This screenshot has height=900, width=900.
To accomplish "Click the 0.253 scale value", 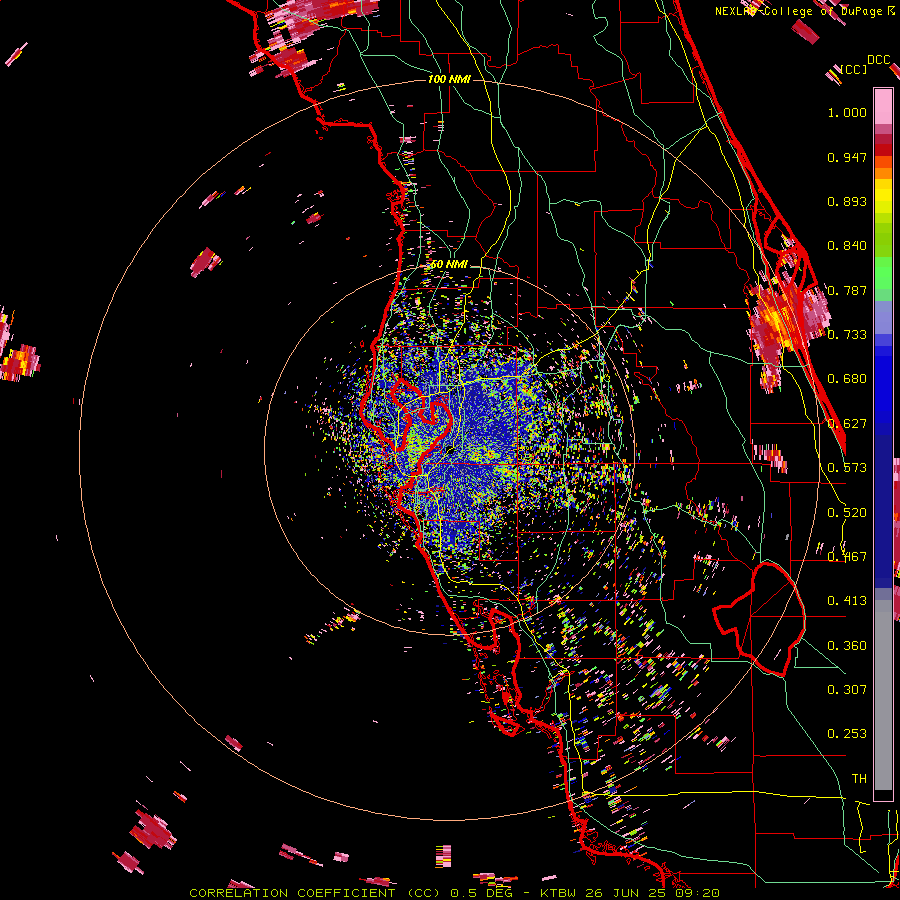I will pyautogui.click(x=847, y=734).
